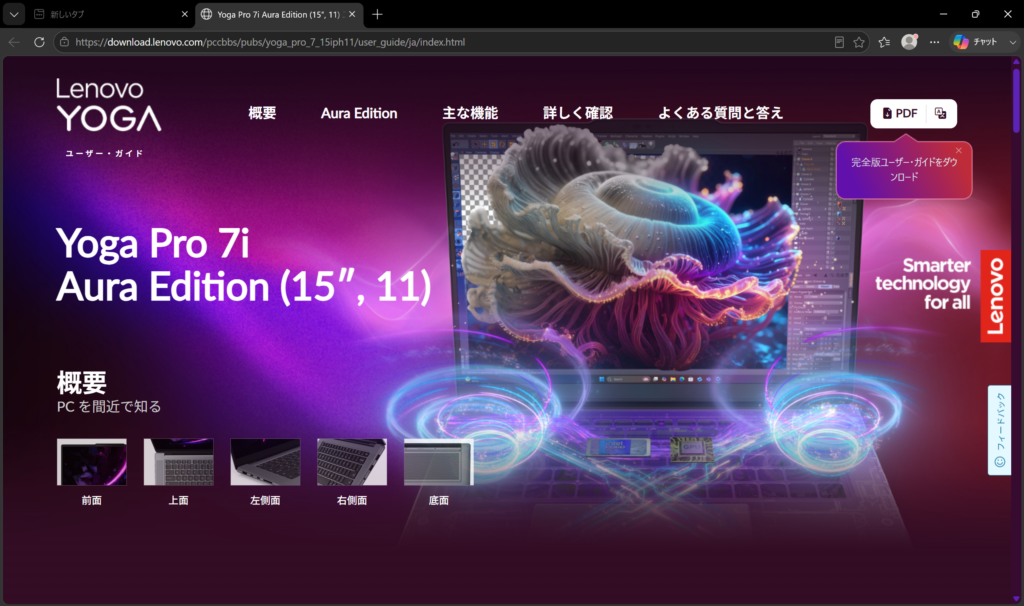Add this page to favorites star
Screen dimensions: 1024x606
[859, 42]
